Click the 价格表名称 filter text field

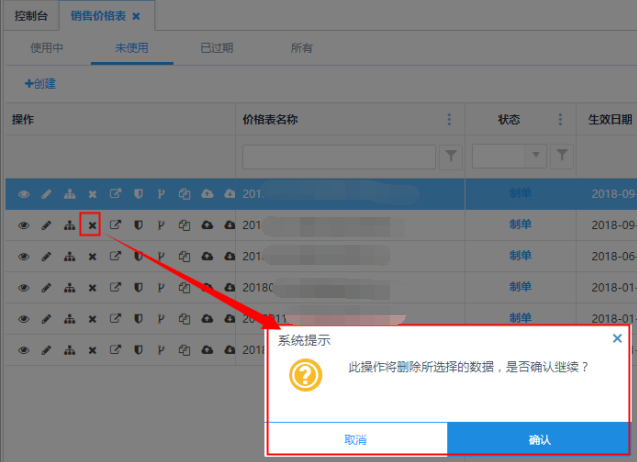click(339, 156)
